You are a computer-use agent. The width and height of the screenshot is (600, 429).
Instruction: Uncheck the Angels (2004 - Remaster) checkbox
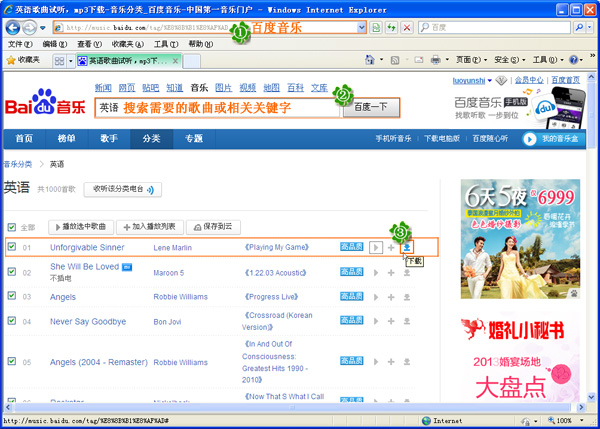click(x=12, y=361)
